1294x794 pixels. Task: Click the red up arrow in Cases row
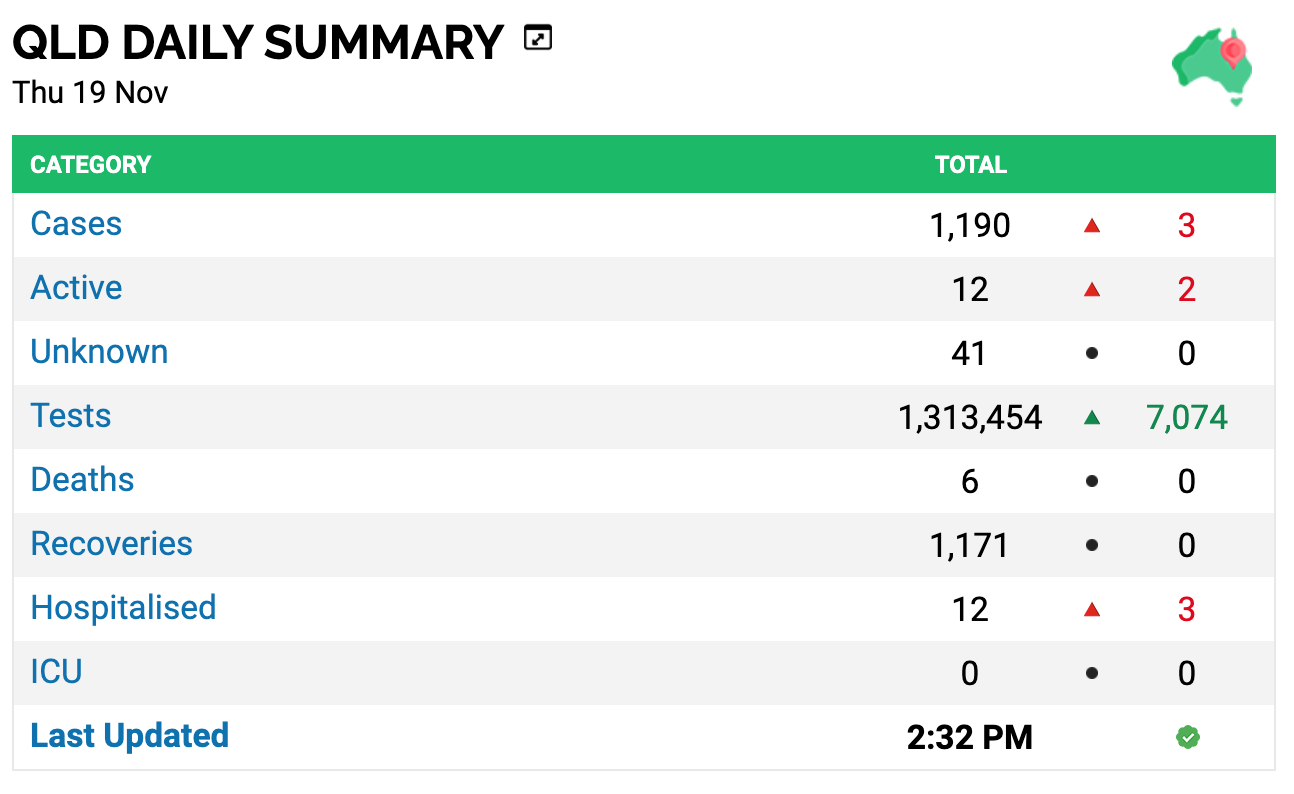[x=1092, y=226]
